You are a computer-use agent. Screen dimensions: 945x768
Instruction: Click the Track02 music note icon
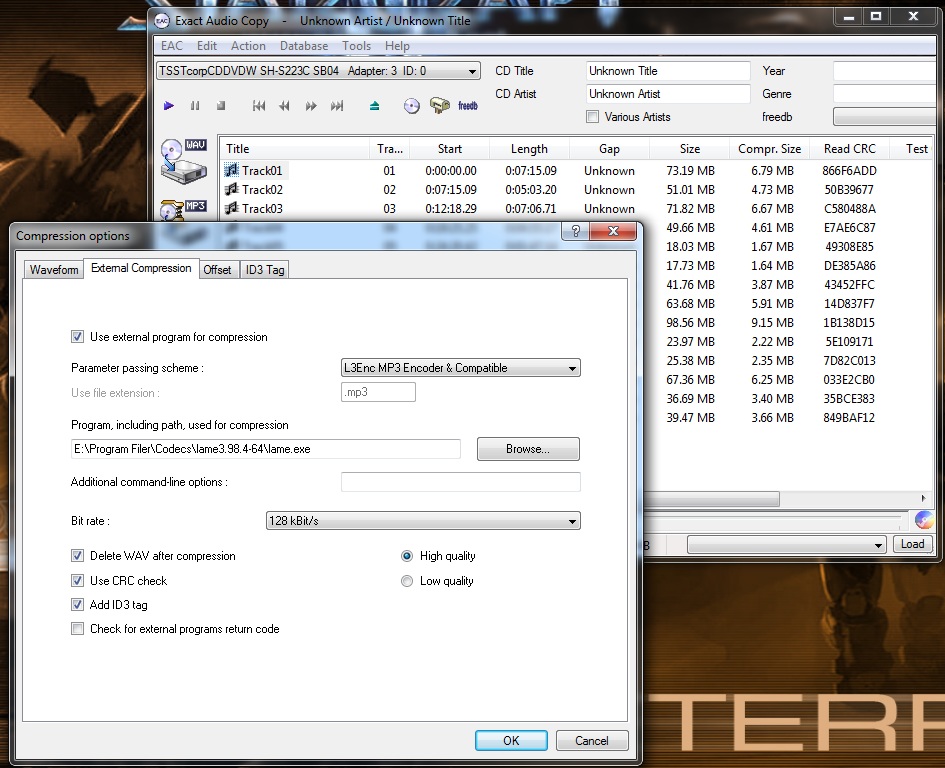point(231,189)
